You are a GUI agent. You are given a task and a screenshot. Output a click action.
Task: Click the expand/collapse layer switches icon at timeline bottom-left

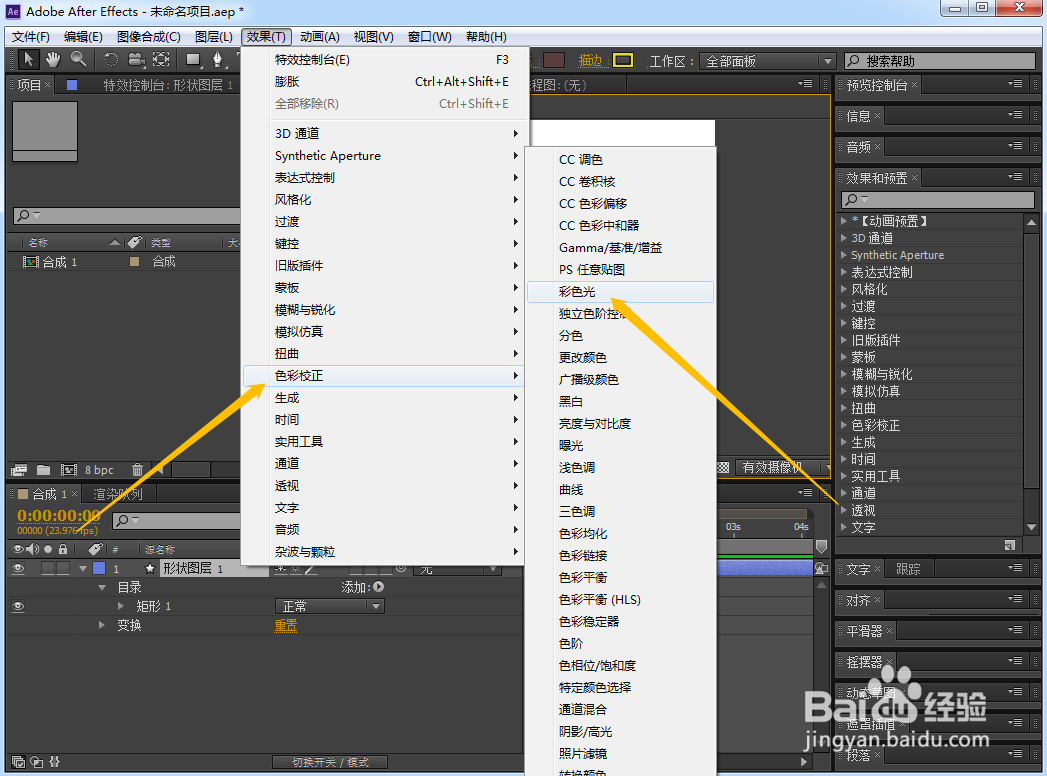(x=19, y=762)
